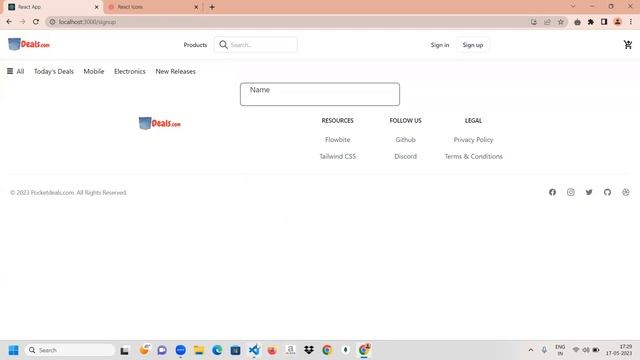Click the Deals.com logo in header
This screenshot has width=640, height=360.
coord(29,44)
